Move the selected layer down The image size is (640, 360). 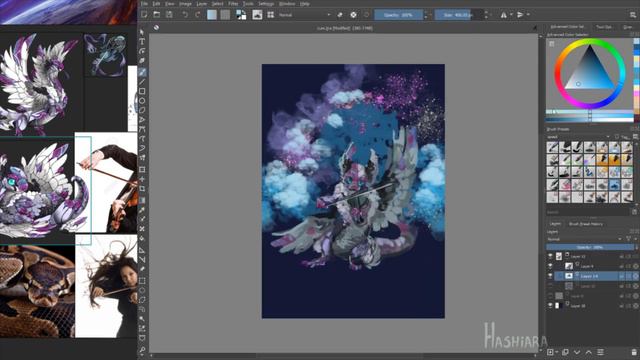(x=577, y=352)
